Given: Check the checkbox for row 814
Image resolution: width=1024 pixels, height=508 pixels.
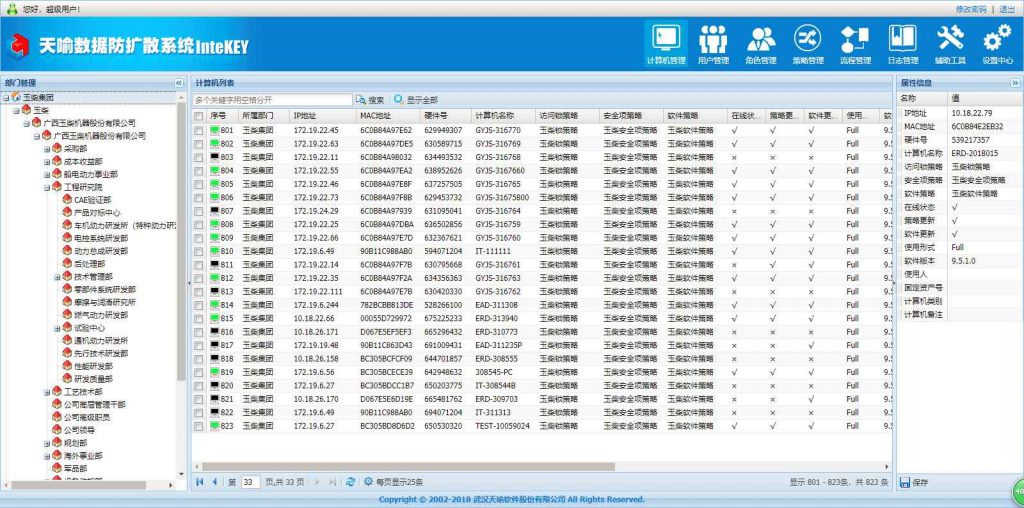Looking at the screenshot, I should pos(199,305).
